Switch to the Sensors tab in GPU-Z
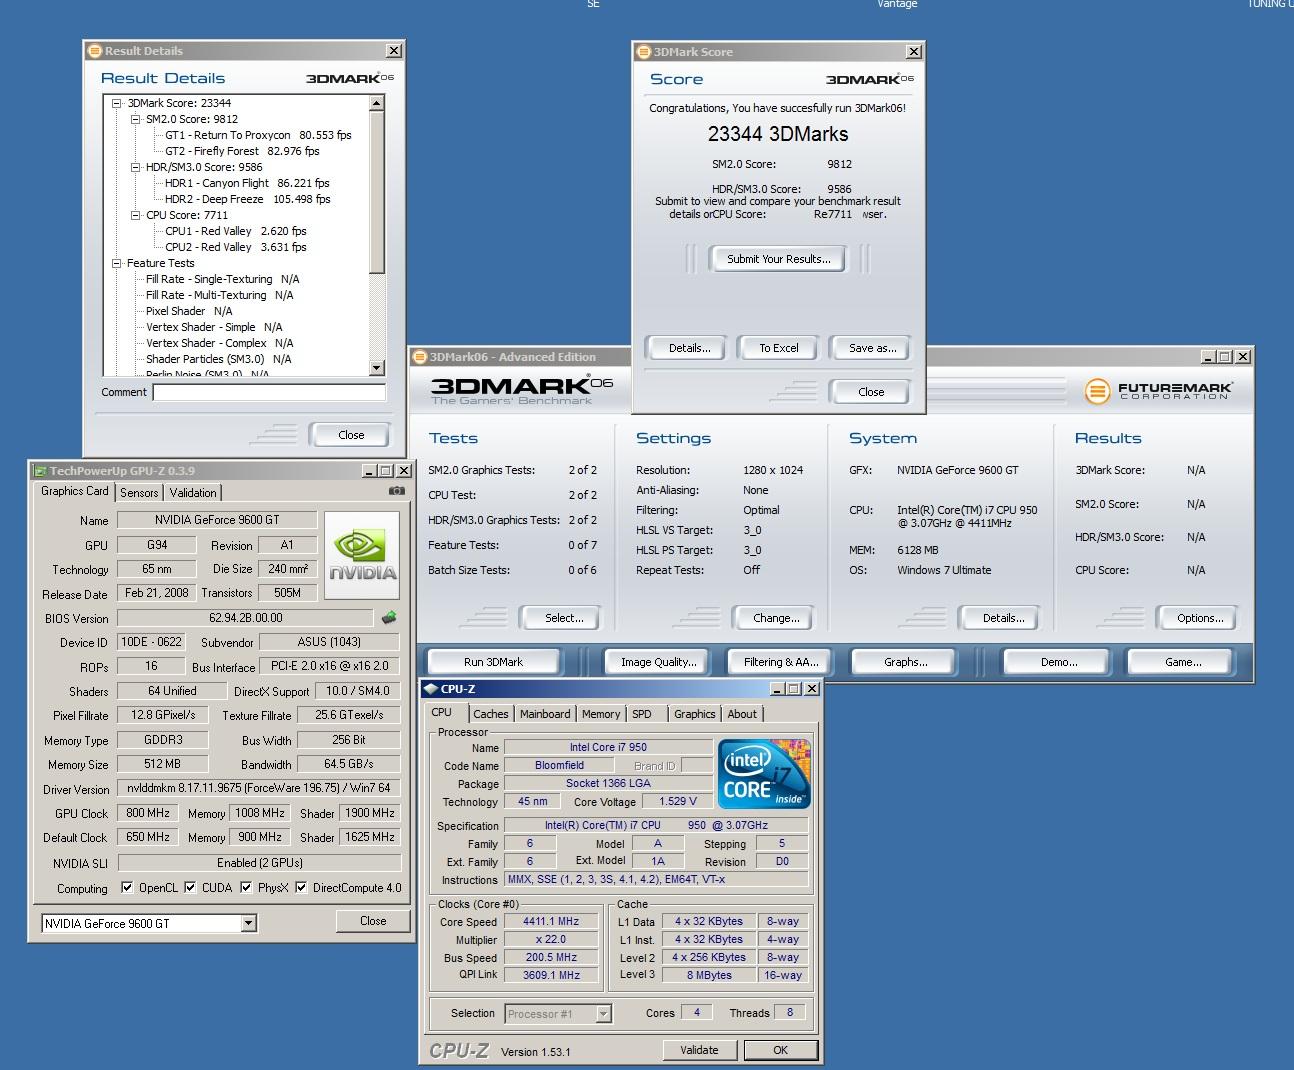This screenshot has height=1070, width=1294. (x=139, y=493)
